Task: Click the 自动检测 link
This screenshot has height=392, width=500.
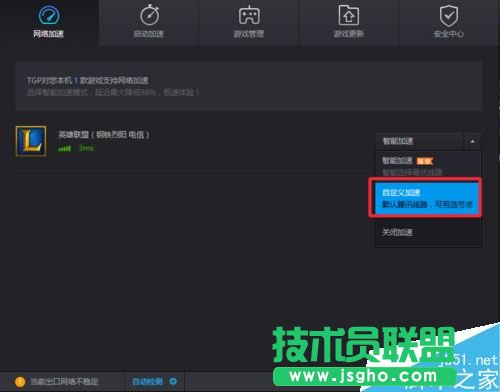Action: click(147, 381)
